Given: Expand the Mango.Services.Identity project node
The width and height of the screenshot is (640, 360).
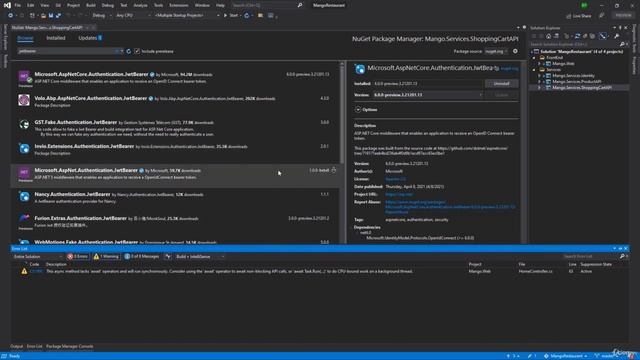Looking at the screenshot, I should (x=539, y=76).
